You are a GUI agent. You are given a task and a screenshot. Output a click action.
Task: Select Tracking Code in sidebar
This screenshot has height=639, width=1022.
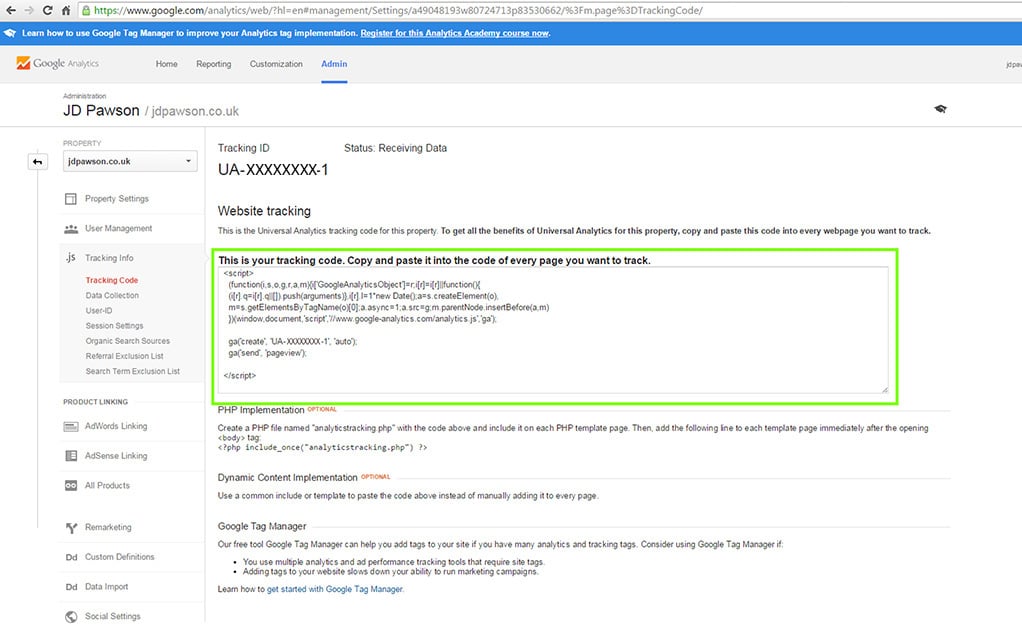[111, 280]
